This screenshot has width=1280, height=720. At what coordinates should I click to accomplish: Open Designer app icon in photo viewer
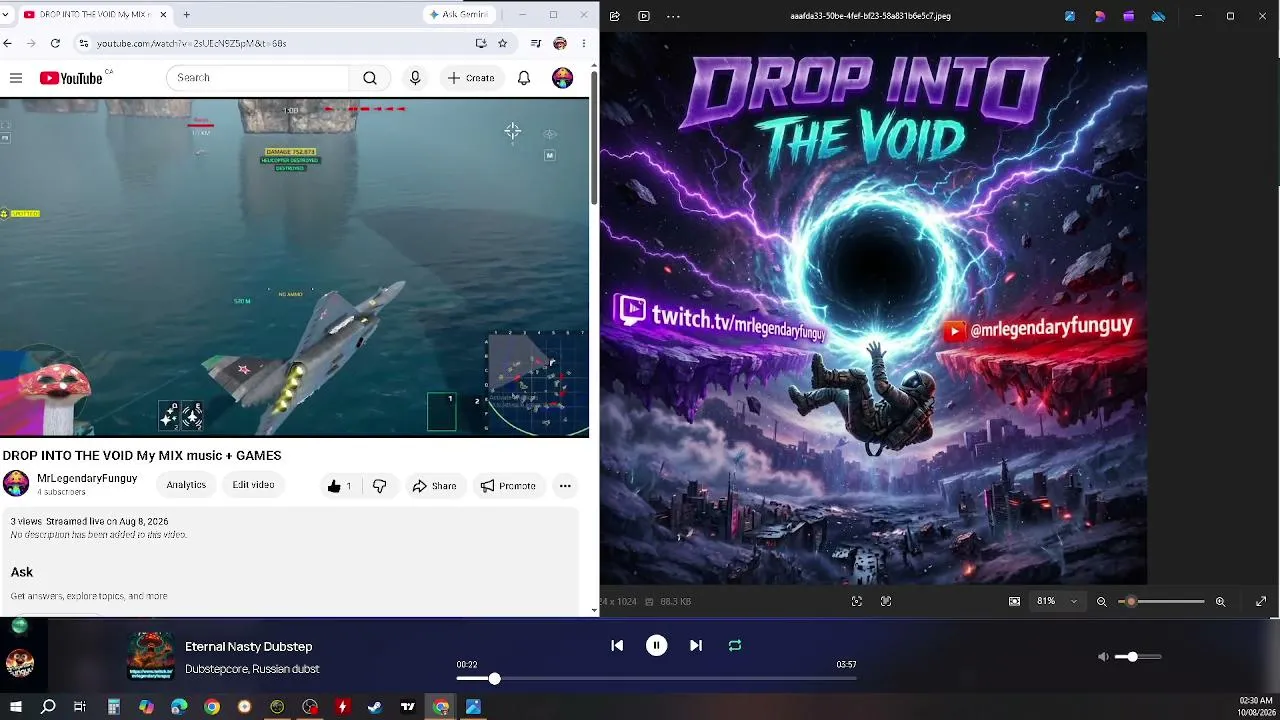(x=1100, y=16)
